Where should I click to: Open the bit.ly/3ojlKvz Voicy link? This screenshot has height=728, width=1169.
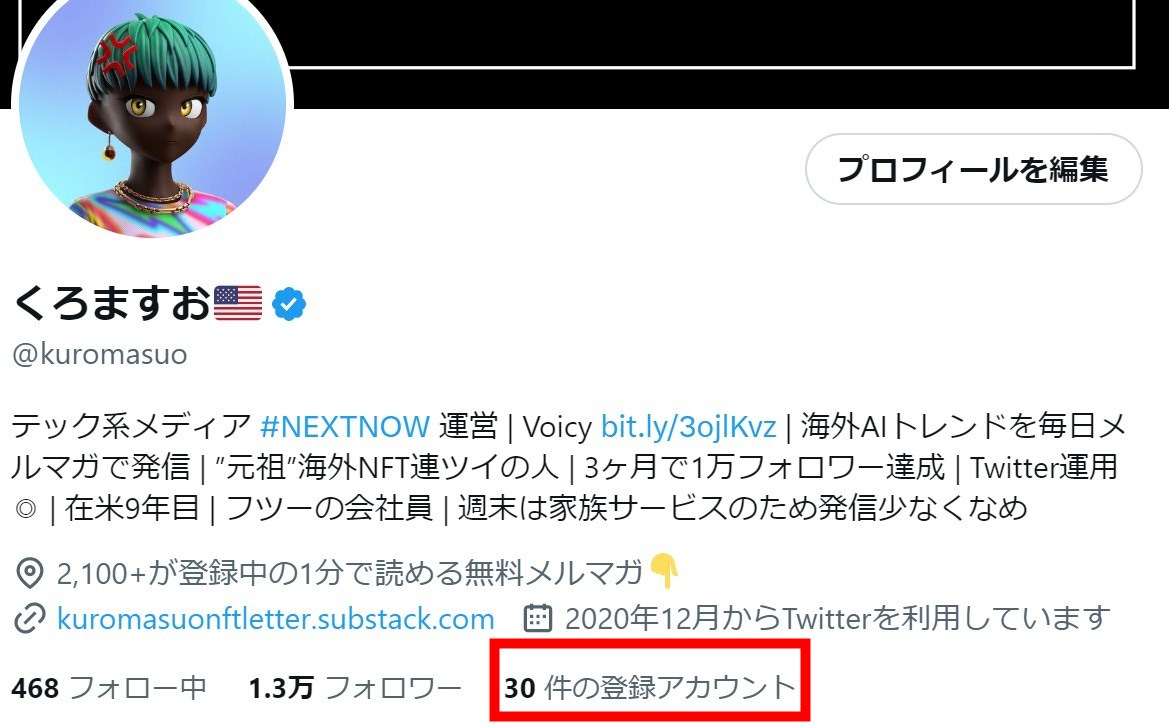click(688, 427)
